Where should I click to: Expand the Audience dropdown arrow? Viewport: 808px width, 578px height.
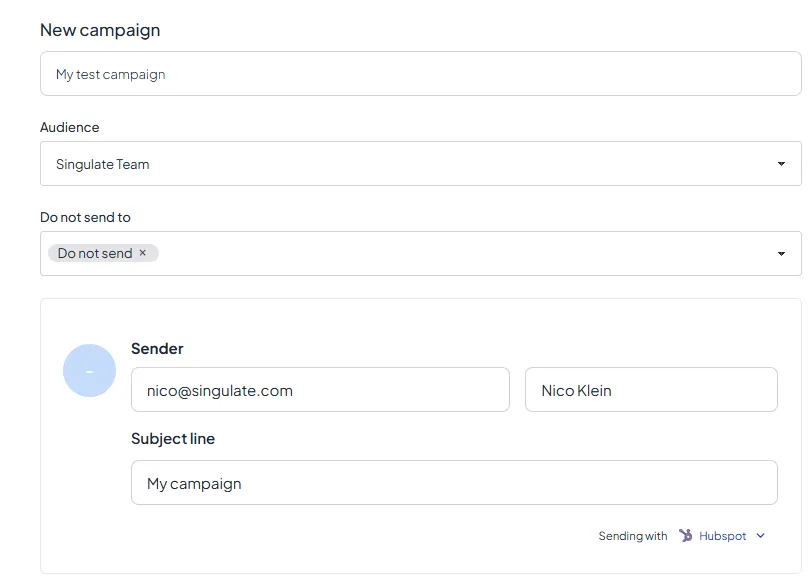click(781, 164)
